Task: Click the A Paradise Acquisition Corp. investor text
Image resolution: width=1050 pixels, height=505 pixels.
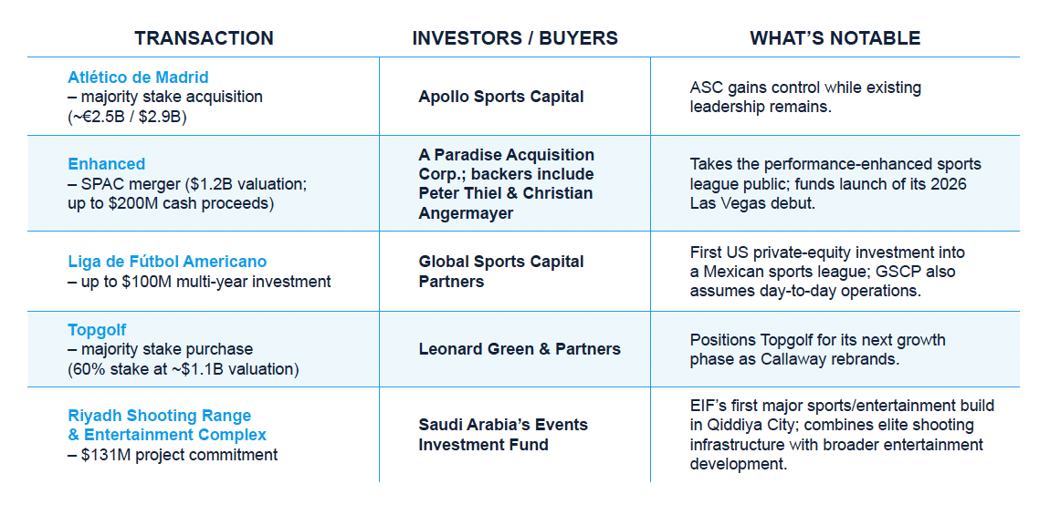Action: tap(506, 184)
